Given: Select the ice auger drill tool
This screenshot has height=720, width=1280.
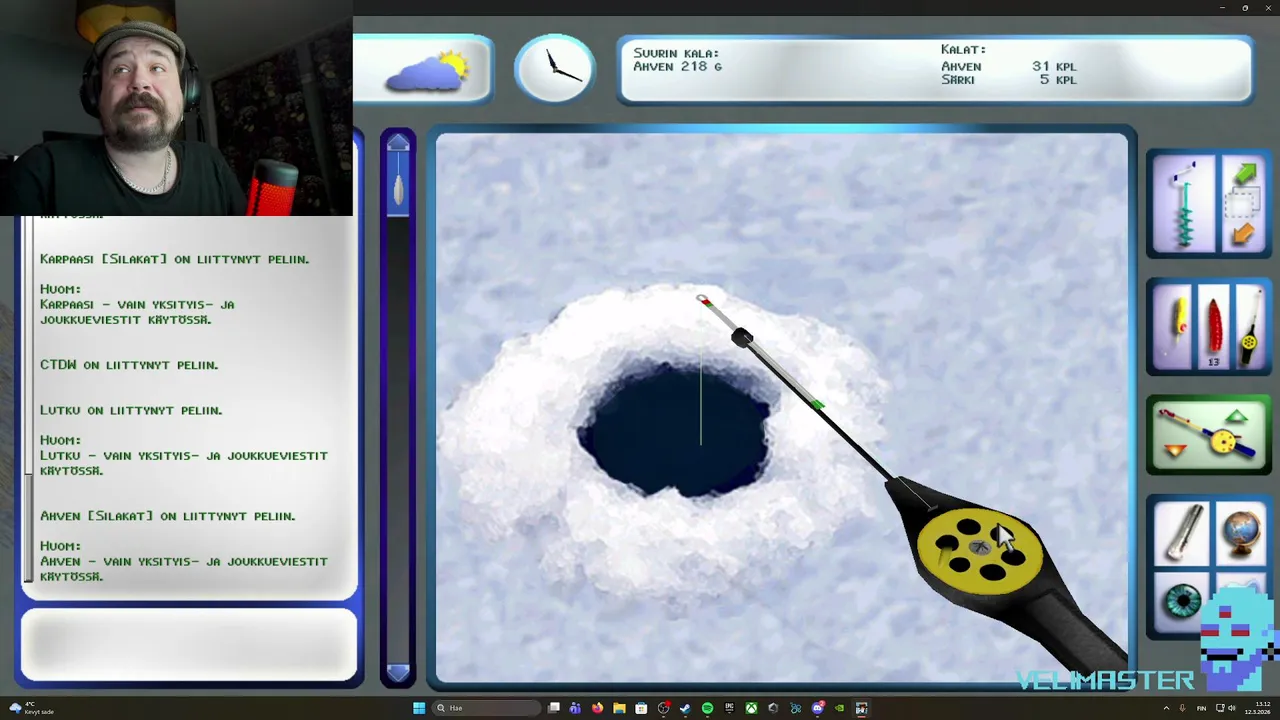Looking at the screenshot, I should 1185,205.
